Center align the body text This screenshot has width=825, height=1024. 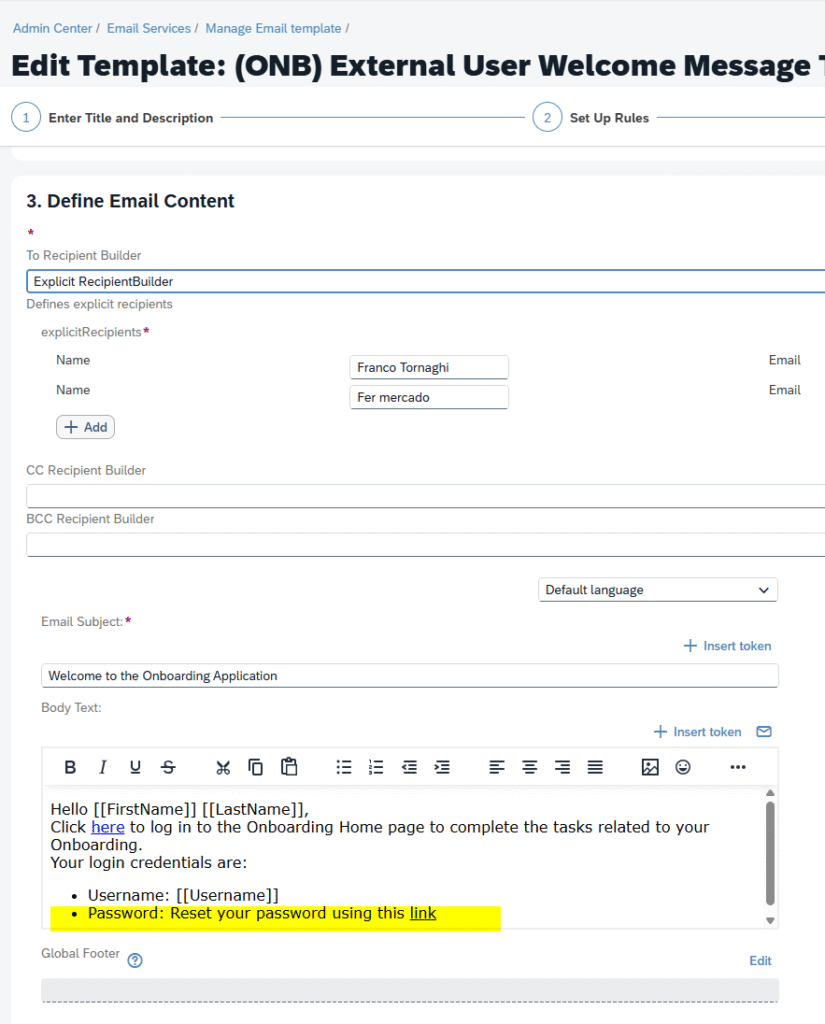[x=530, y=767]
